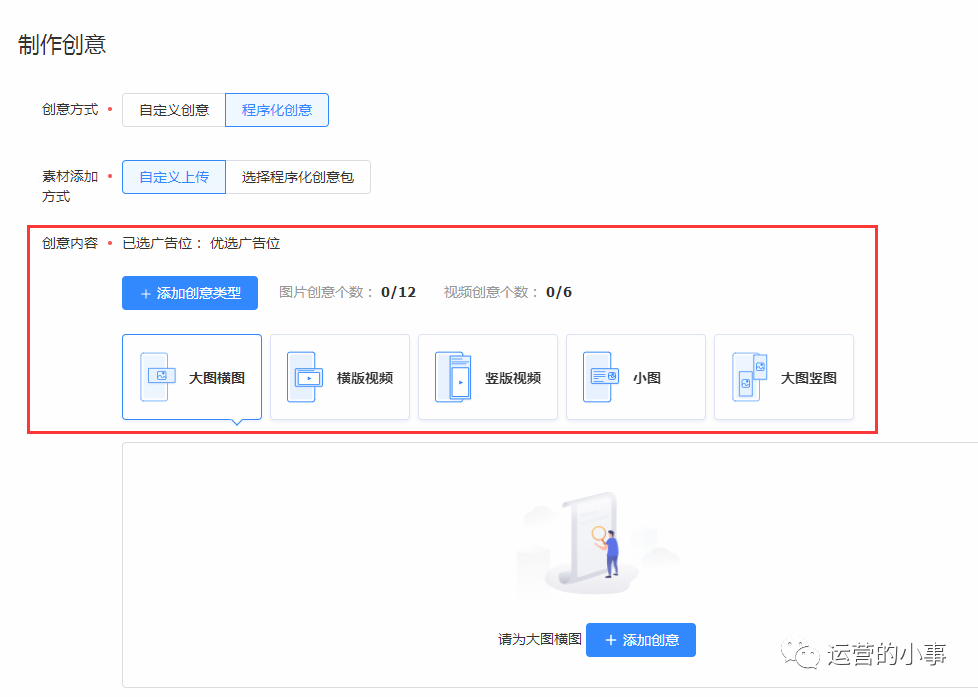The image size is (978, 697).
Task: Select the 自定义创意 creative mode option
Action: 174,110
